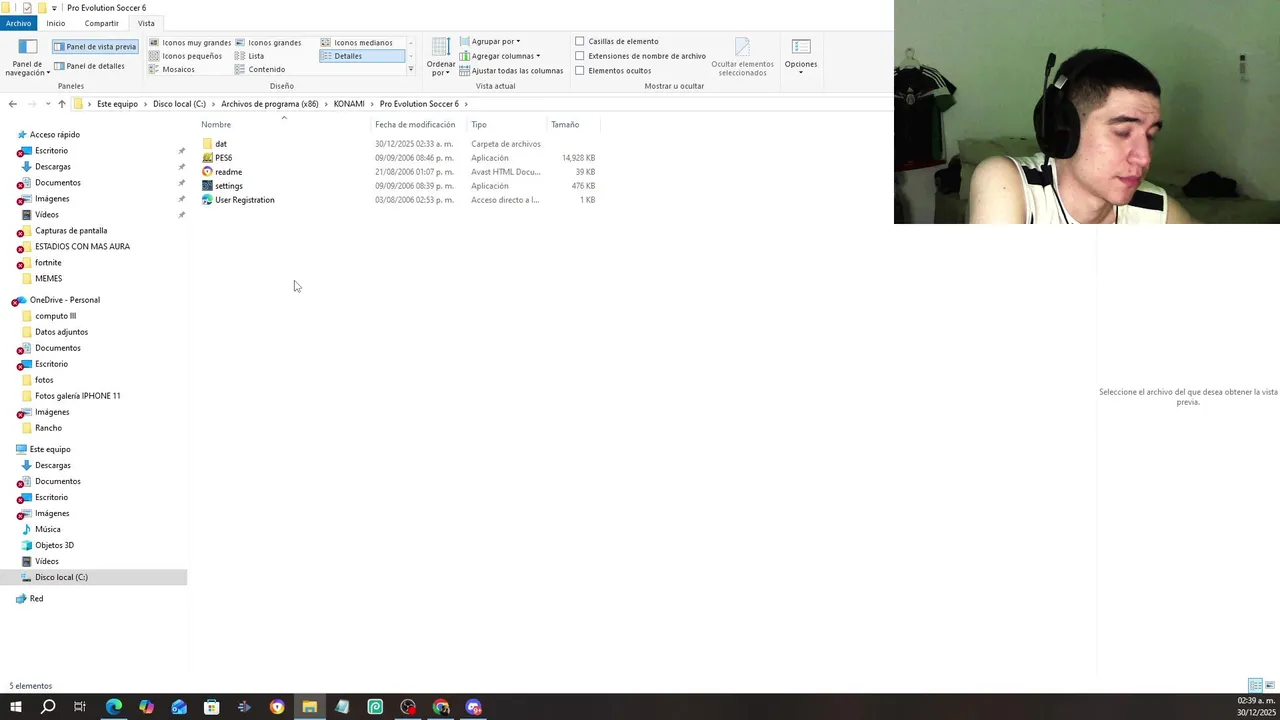
Task: Choose Iconos pequeños layout
Action: point(185,56)
